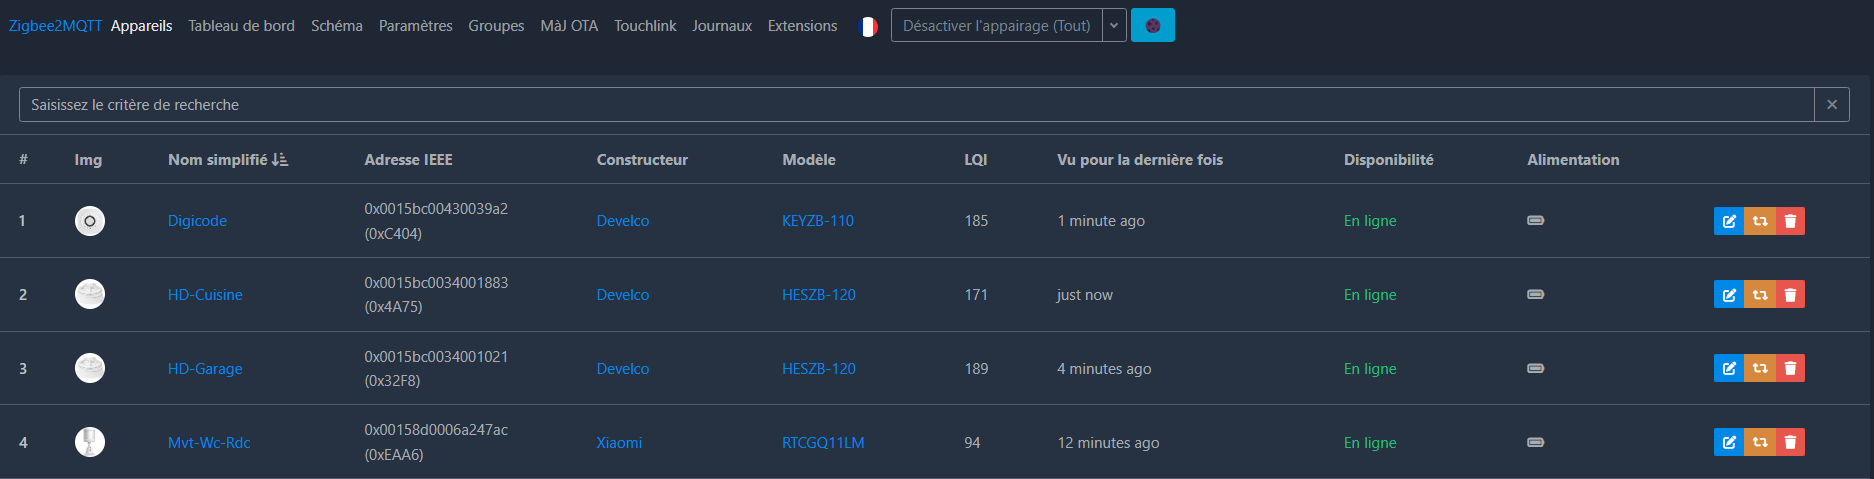Click the orange rebind icon for Digicode
This screenshot has height=479, width=1874.
coord(1760,221)
